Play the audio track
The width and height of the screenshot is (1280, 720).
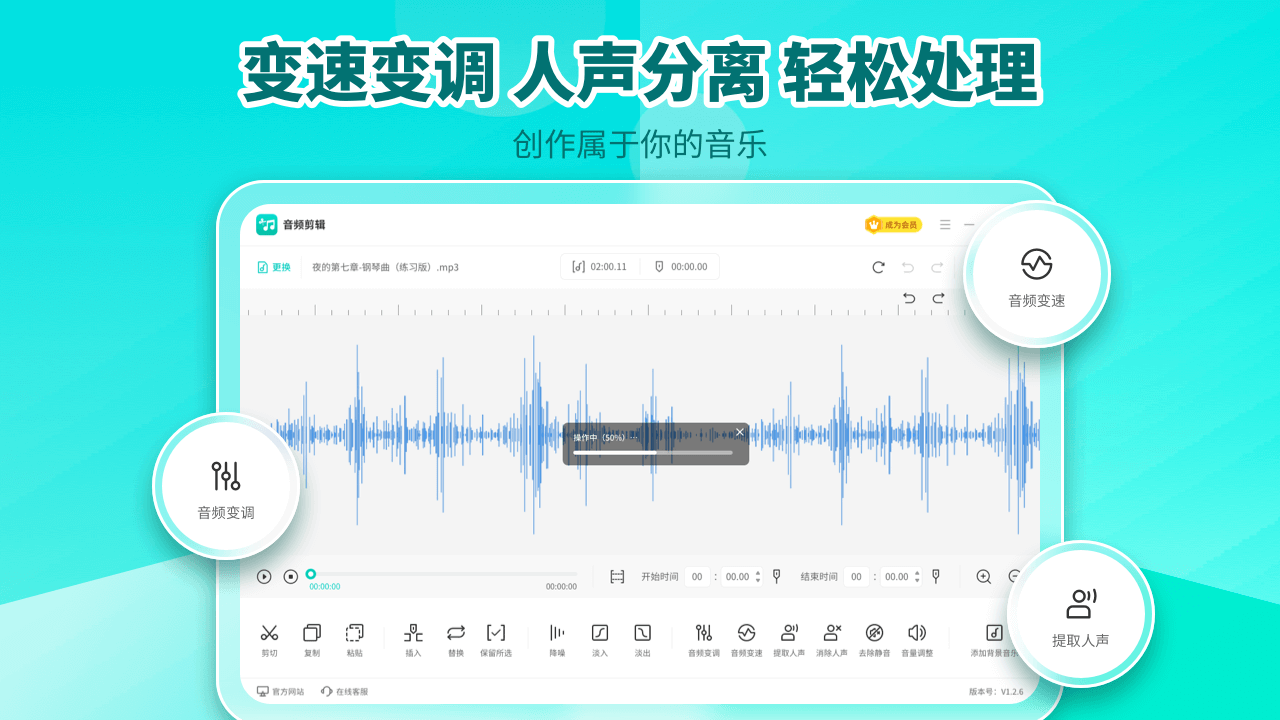[264, 576]
